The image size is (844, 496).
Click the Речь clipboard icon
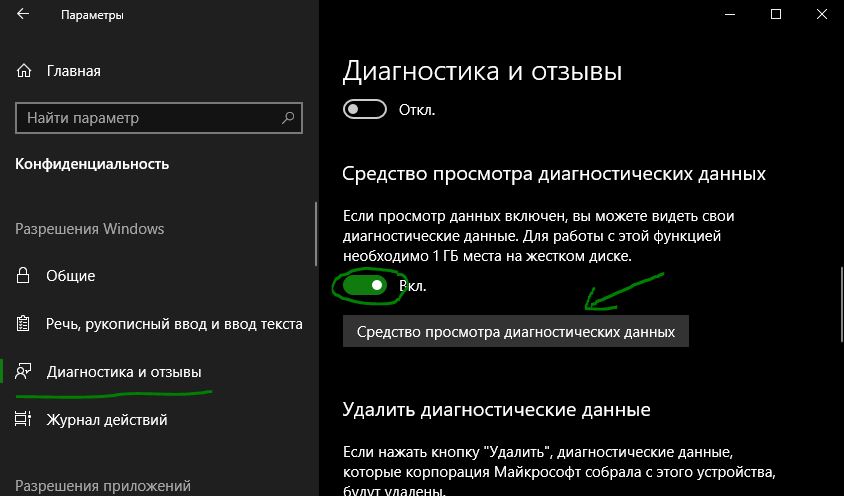point(23,324)
